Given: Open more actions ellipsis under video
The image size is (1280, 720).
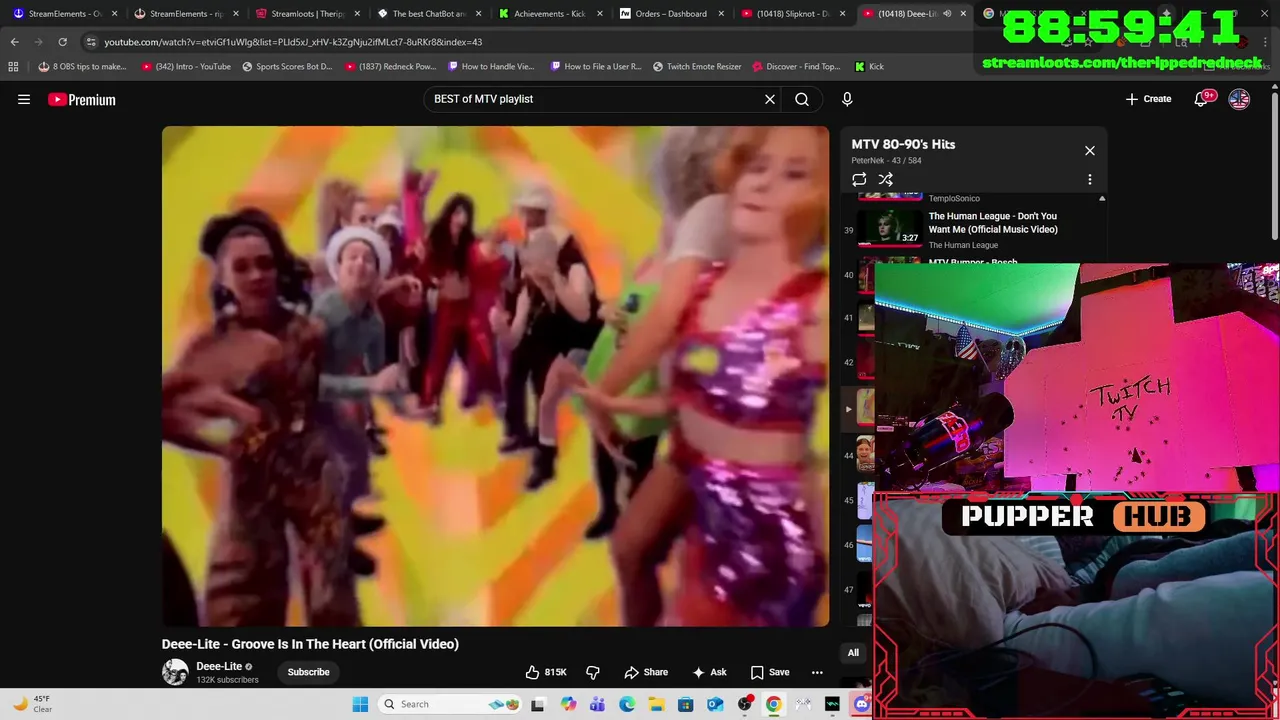Looking at the screenshot, I should click(x=817, y=672).
